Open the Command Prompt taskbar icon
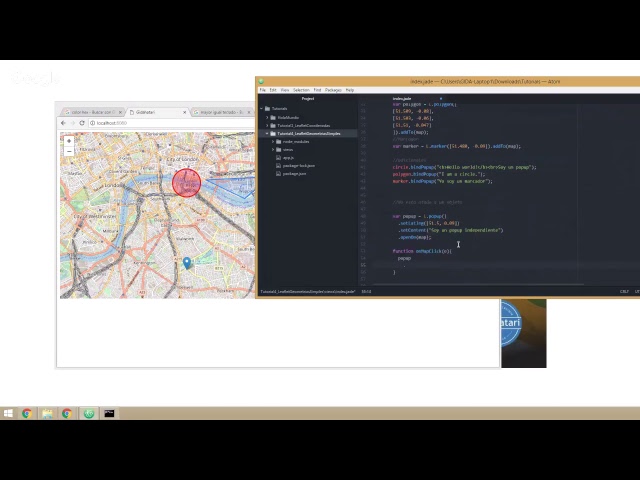The image size is (640, 480). tap(109, 413)
